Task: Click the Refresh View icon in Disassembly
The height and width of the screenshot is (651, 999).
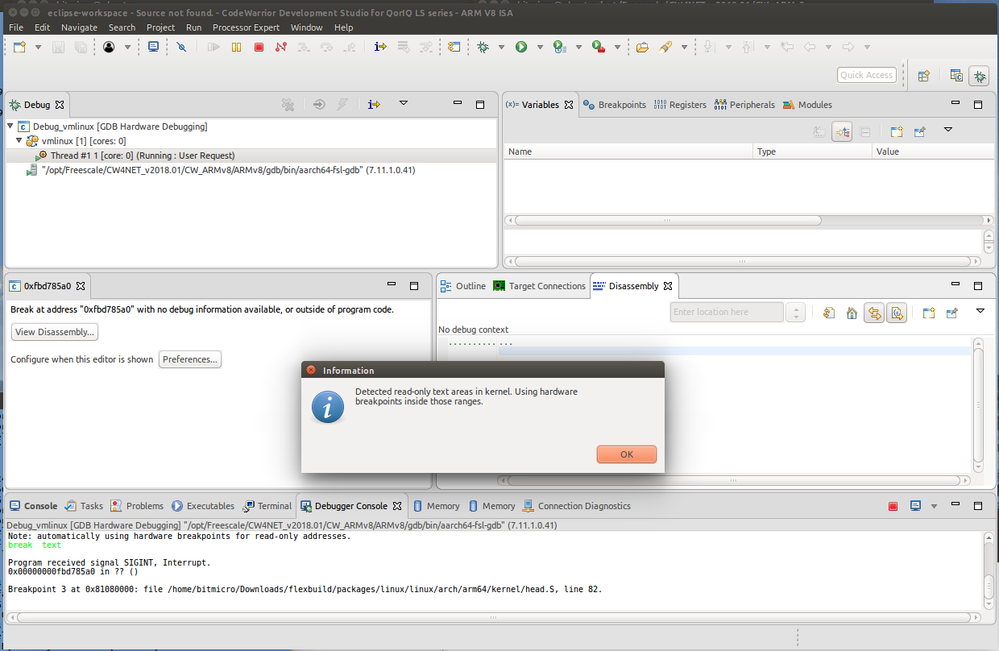Action: (x=829, y=313)
